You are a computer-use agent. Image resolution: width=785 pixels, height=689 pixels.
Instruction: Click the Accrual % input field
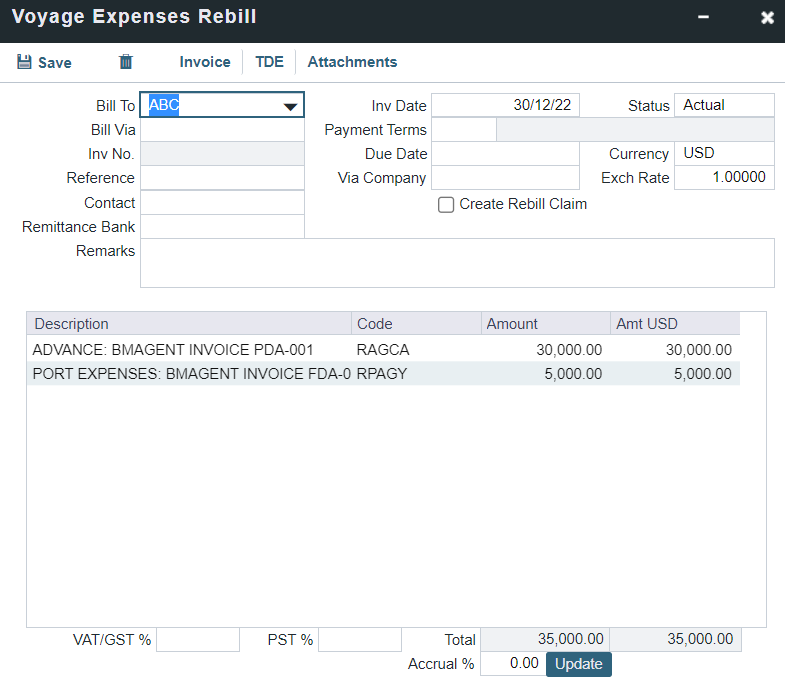click(512, 664)
